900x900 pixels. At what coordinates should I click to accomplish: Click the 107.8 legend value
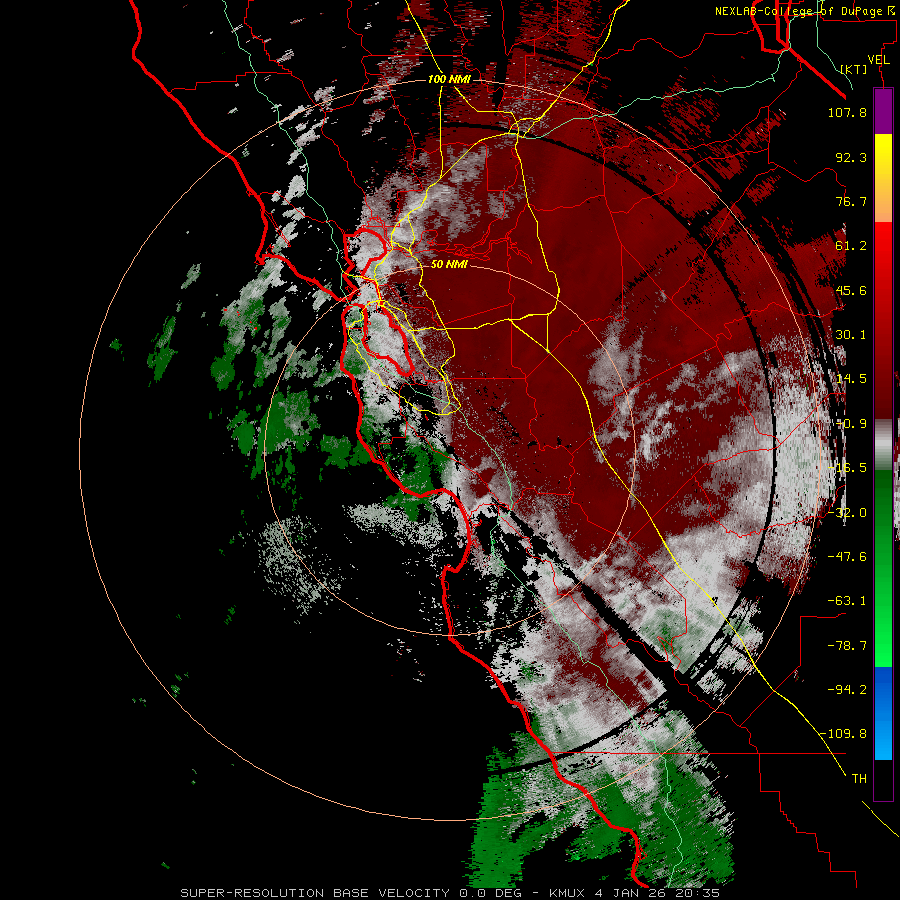click(847, 112)
